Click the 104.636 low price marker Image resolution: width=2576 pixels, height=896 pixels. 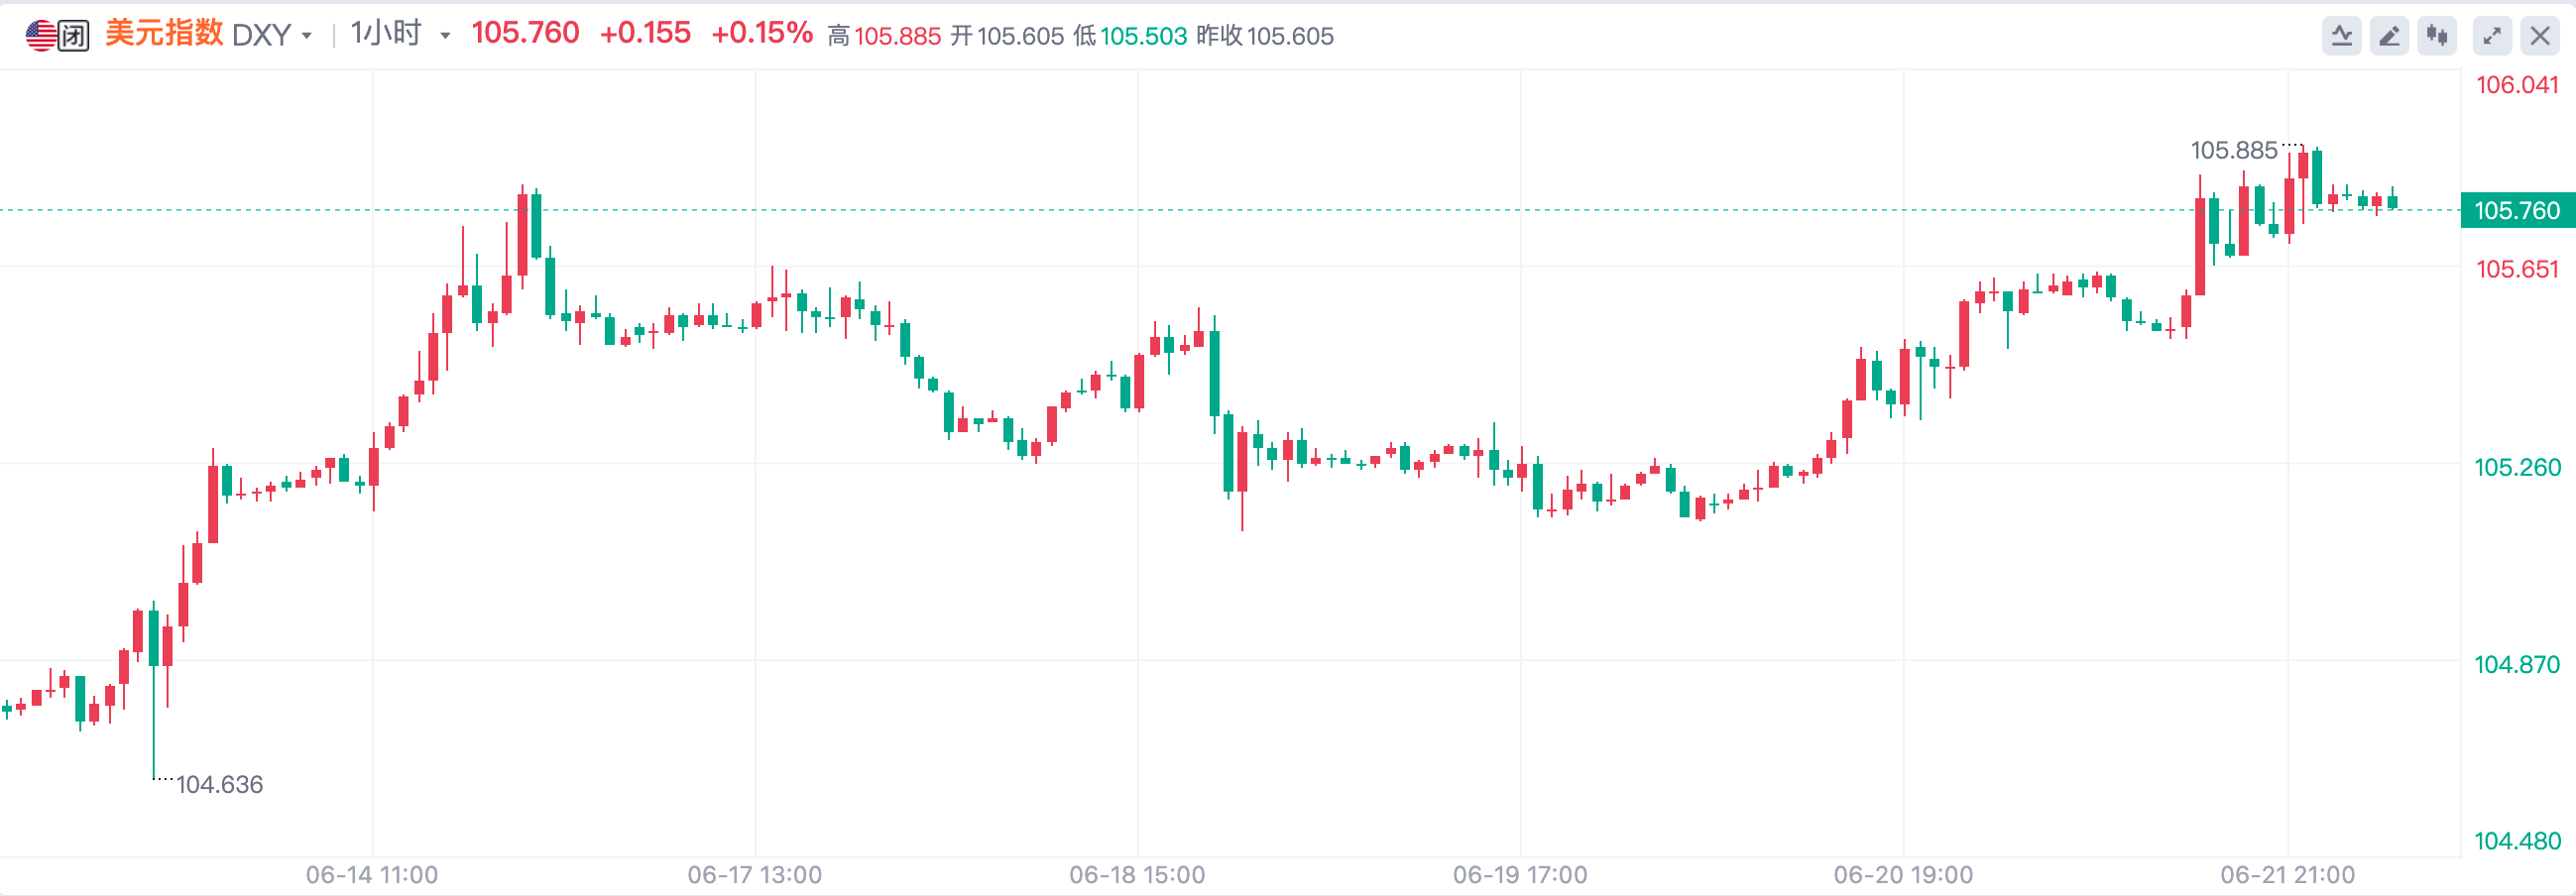coord(219,784)
